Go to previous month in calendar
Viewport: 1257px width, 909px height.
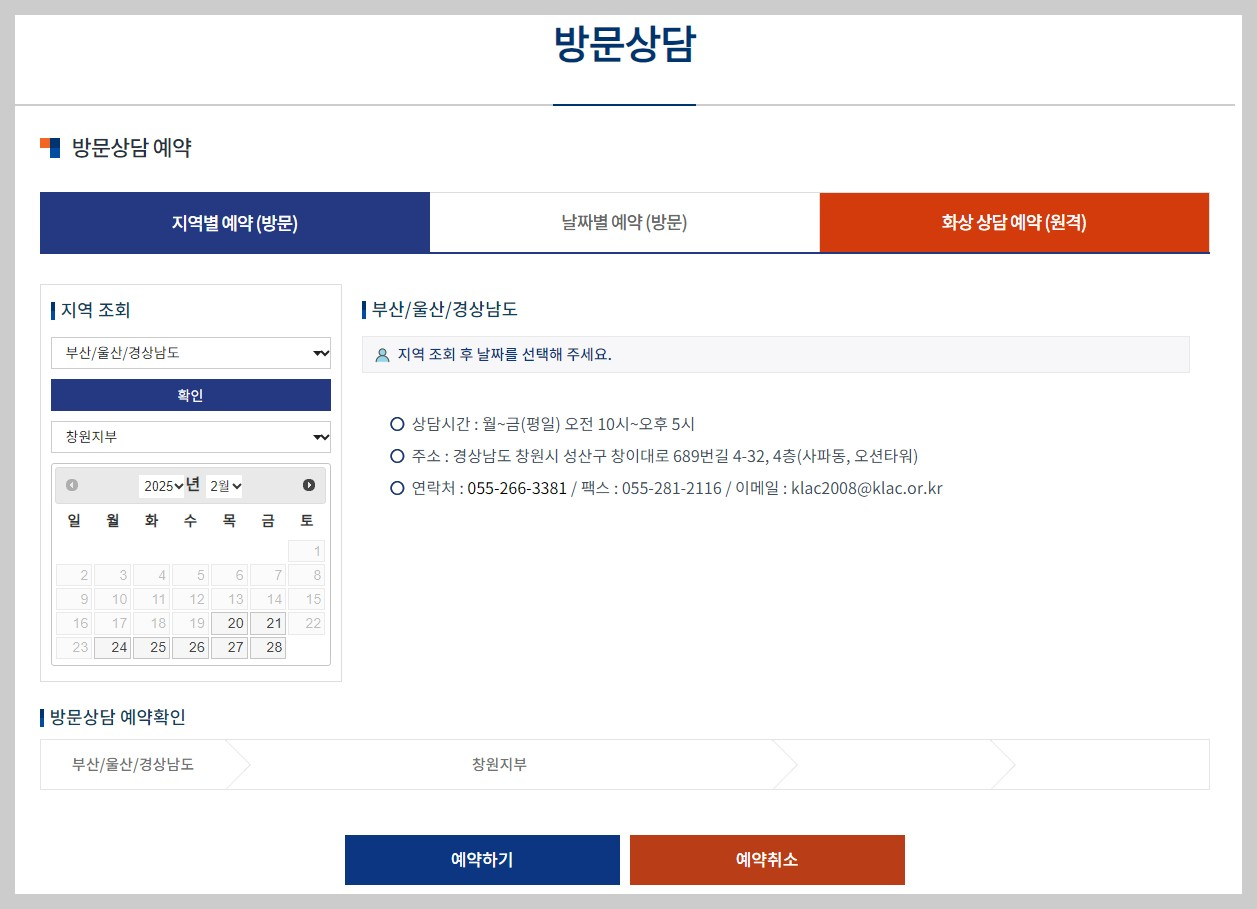(x=72, y=485)
